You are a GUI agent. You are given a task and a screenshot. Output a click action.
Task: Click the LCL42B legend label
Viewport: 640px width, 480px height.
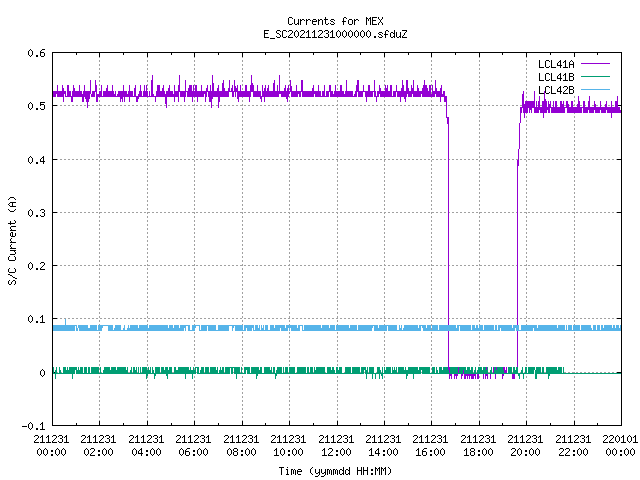coord(556,90)
